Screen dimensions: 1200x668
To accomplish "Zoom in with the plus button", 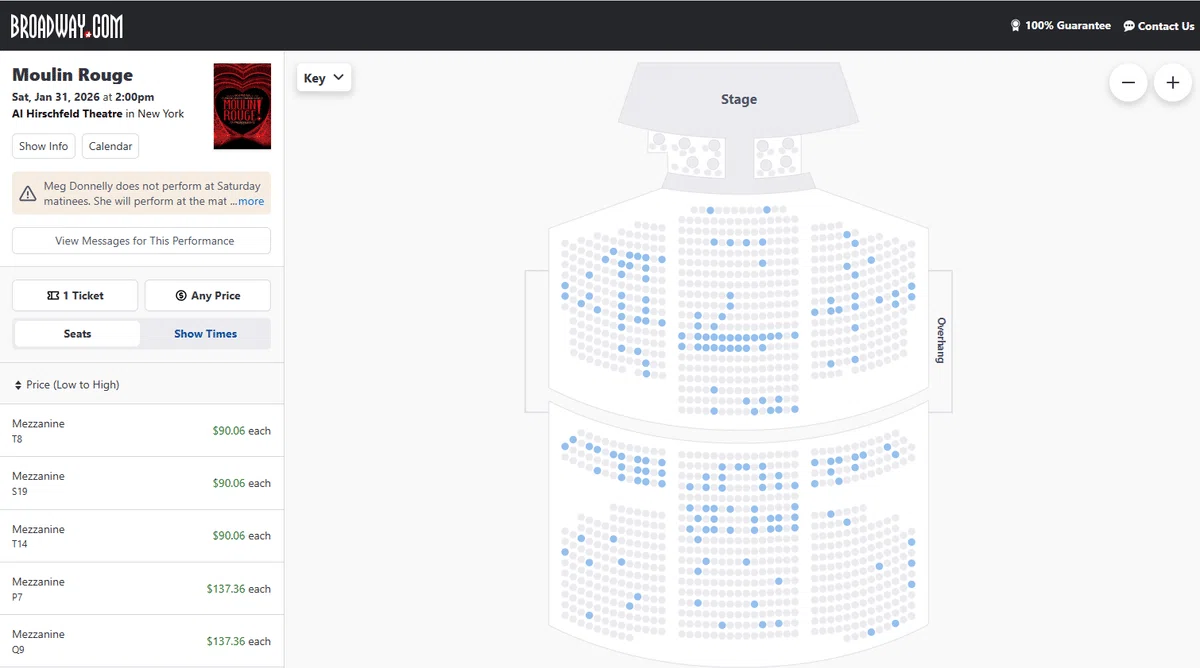I will (1173, 83).
